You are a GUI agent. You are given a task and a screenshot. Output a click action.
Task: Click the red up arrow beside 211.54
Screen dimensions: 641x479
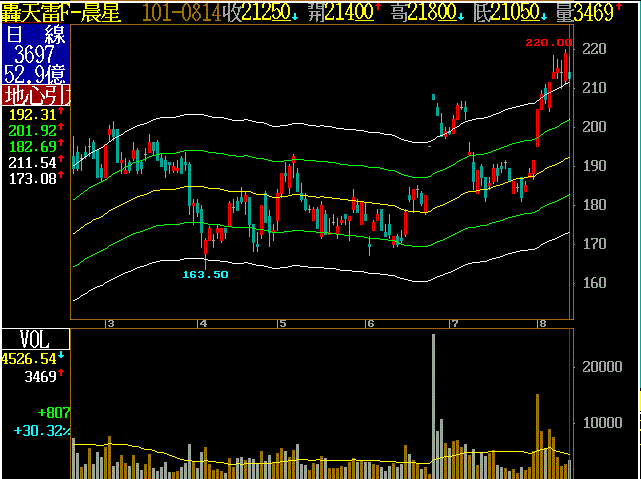click(61, 160)
